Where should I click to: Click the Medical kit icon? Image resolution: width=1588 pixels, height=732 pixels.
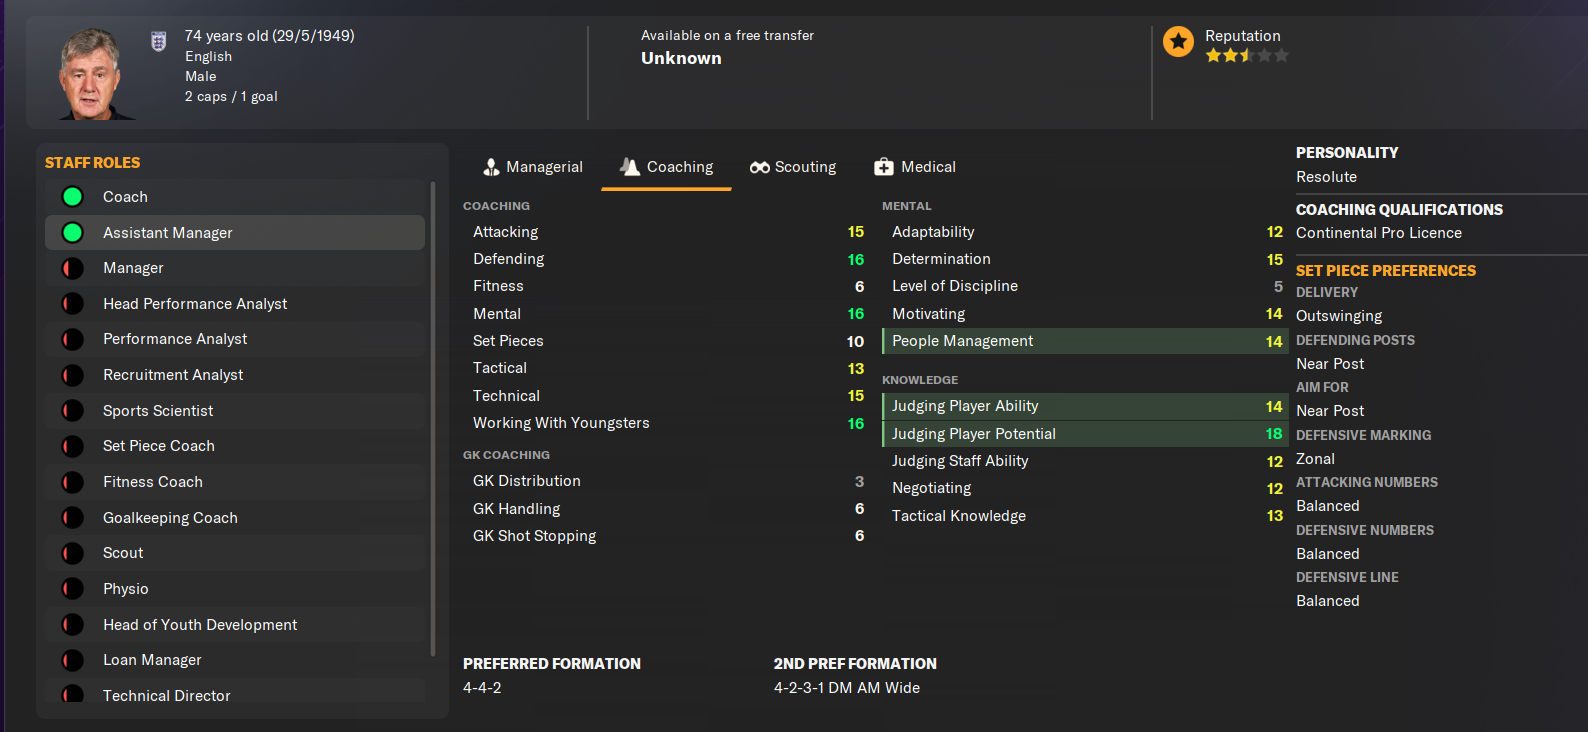pyautogui.click(x=884, y=167)
